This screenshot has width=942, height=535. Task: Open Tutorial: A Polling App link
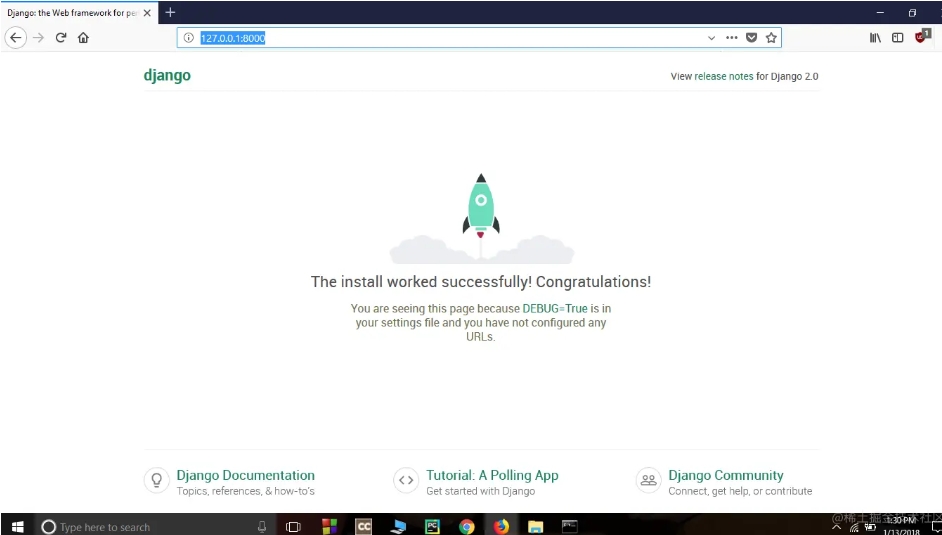coord(492,475)
